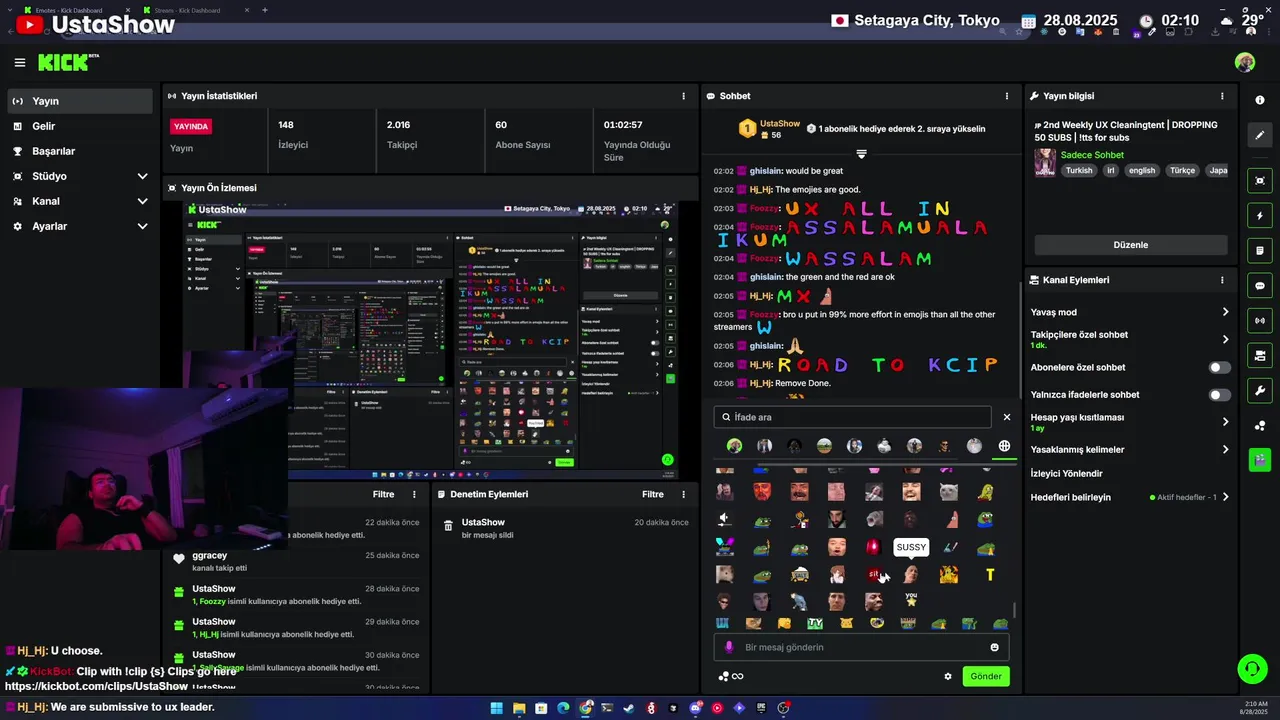Open the hamburger menu beside the Kick logo

coord(19,63)
